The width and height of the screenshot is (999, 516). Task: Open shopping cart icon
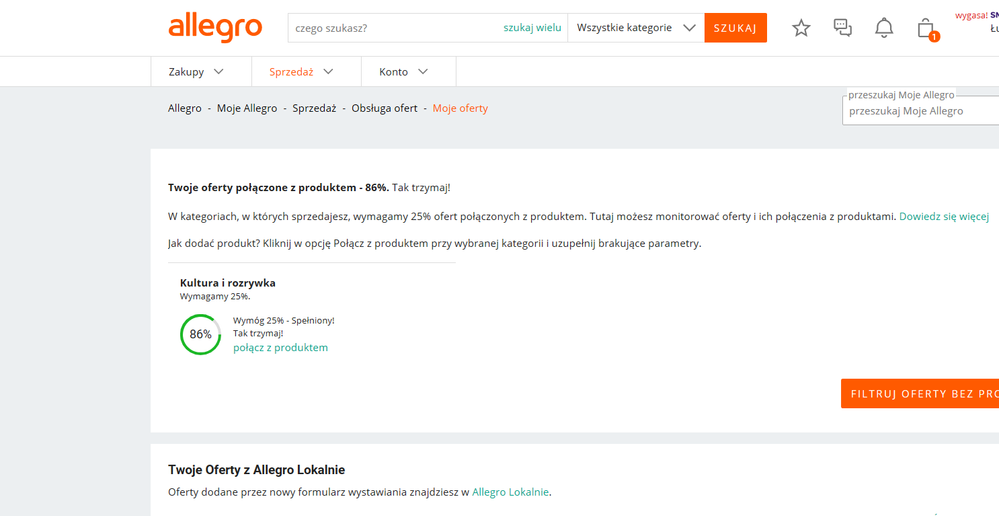coord(926,29)
